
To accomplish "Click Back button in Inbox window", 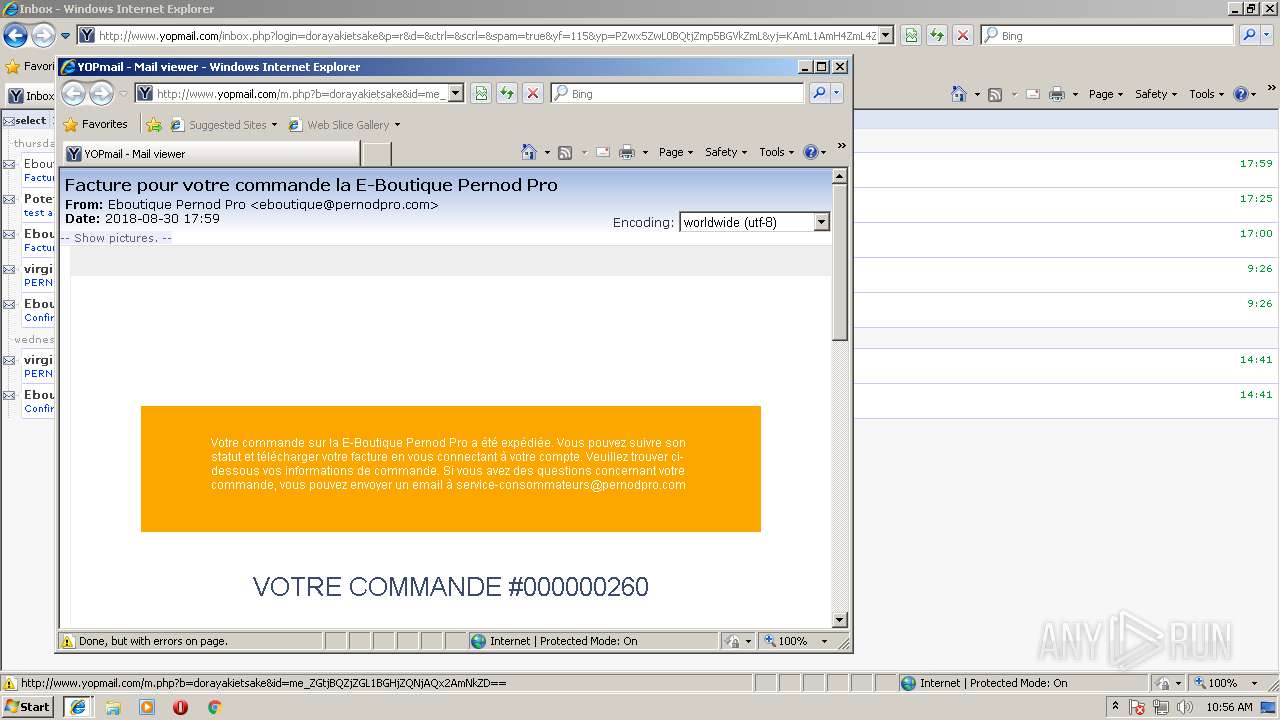I will 15,35.
